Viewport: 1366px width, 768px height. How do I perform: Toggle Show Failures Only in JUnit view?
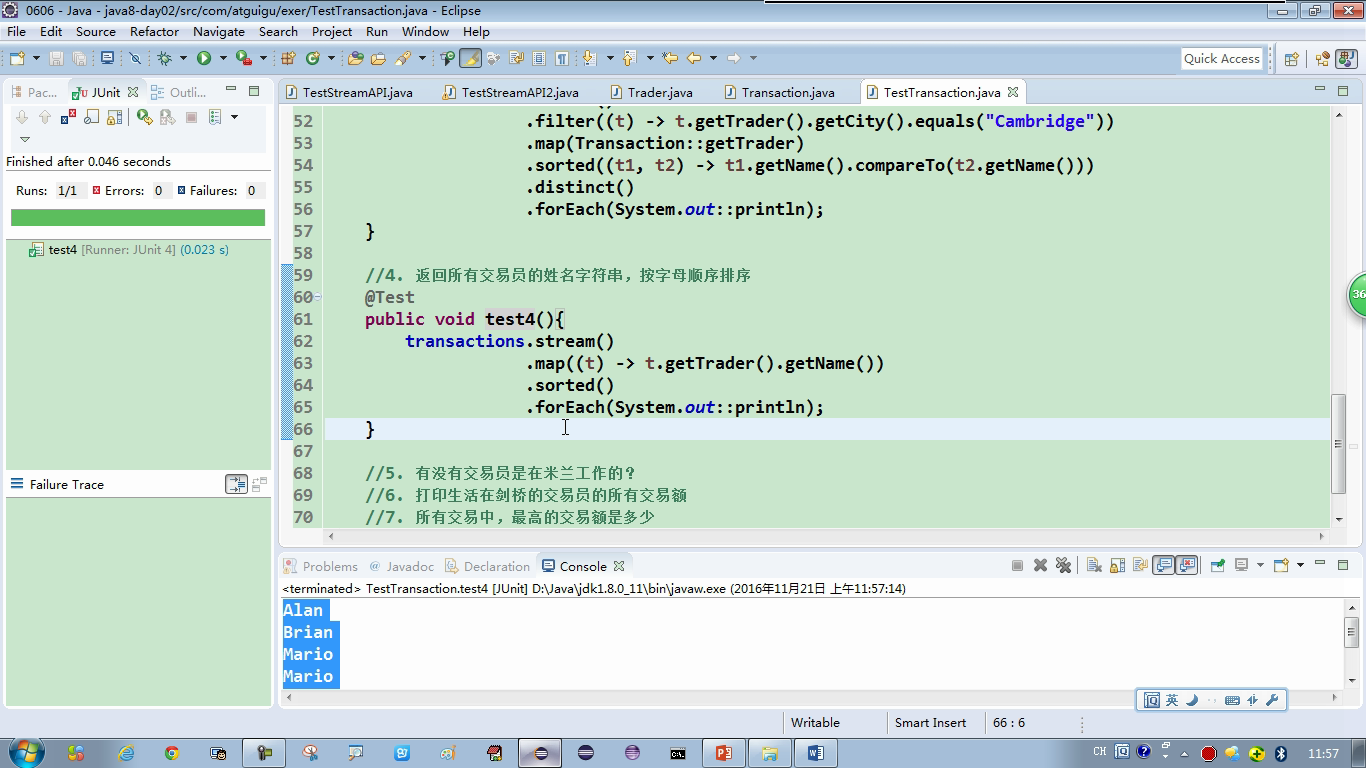coord(68,117)
